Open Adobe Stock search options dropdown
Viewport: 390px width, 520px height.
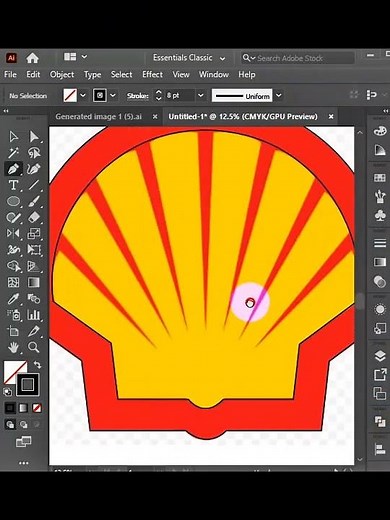tap(249, 58)
